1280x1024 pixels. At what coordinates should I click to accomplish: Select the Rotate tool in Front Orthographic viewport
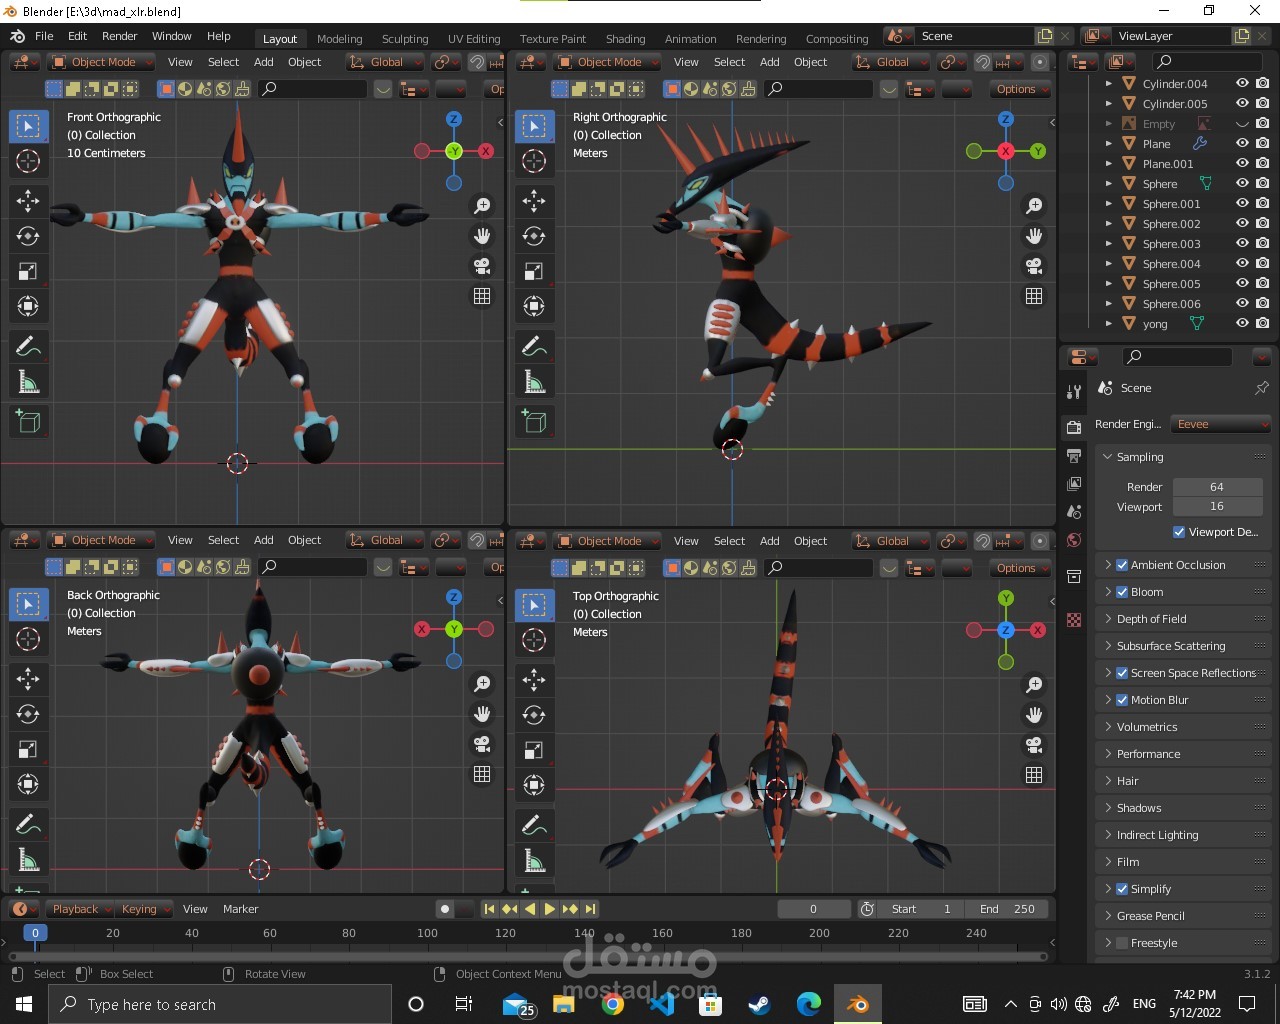pyautogui.click(x=28, y=236)
